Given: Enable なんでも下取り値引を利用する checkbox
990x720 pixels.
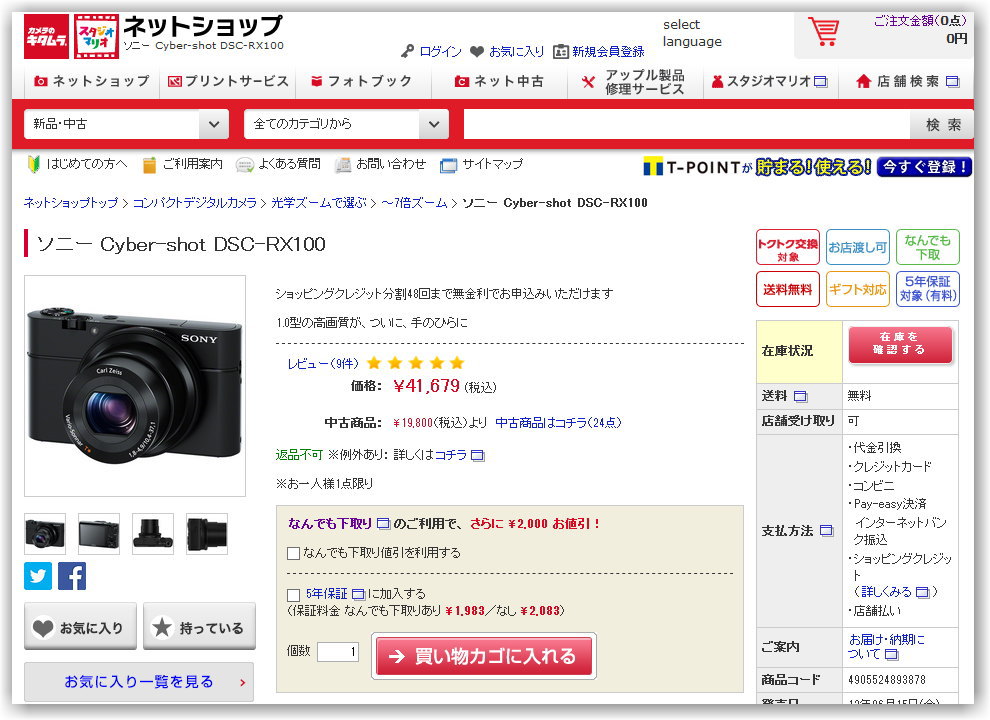Looking at the screenshot, I should [x=293, y=553].
